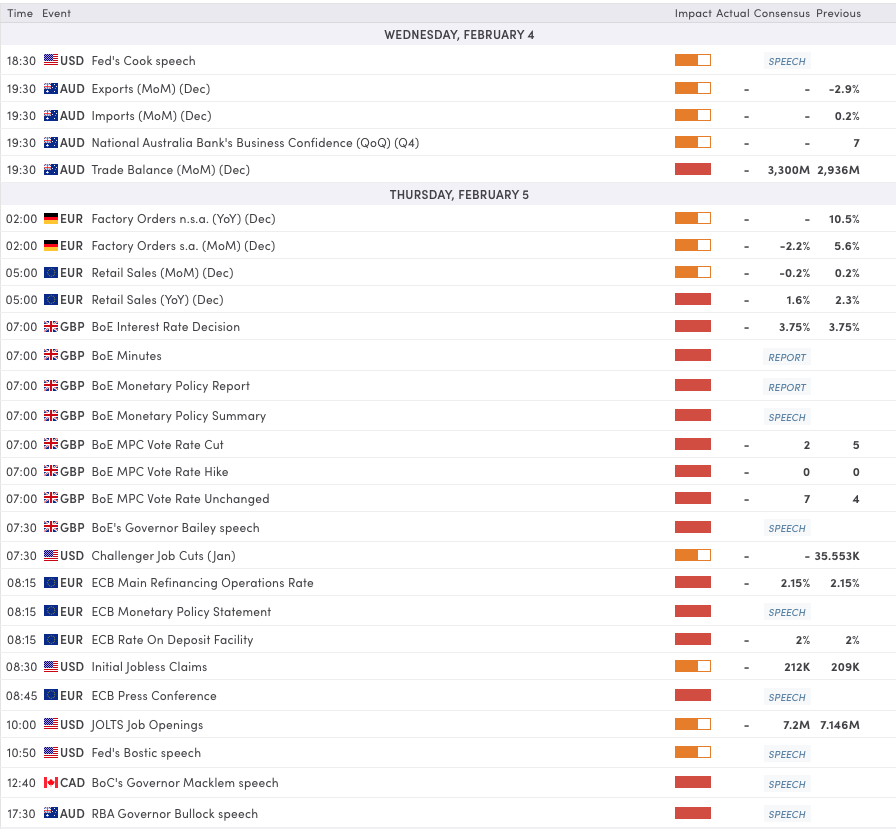Click the Canadian flag beside BoC's Governor Macklem speech
The height and width of the screenshot is (829, 896).
tap(51, 782)
